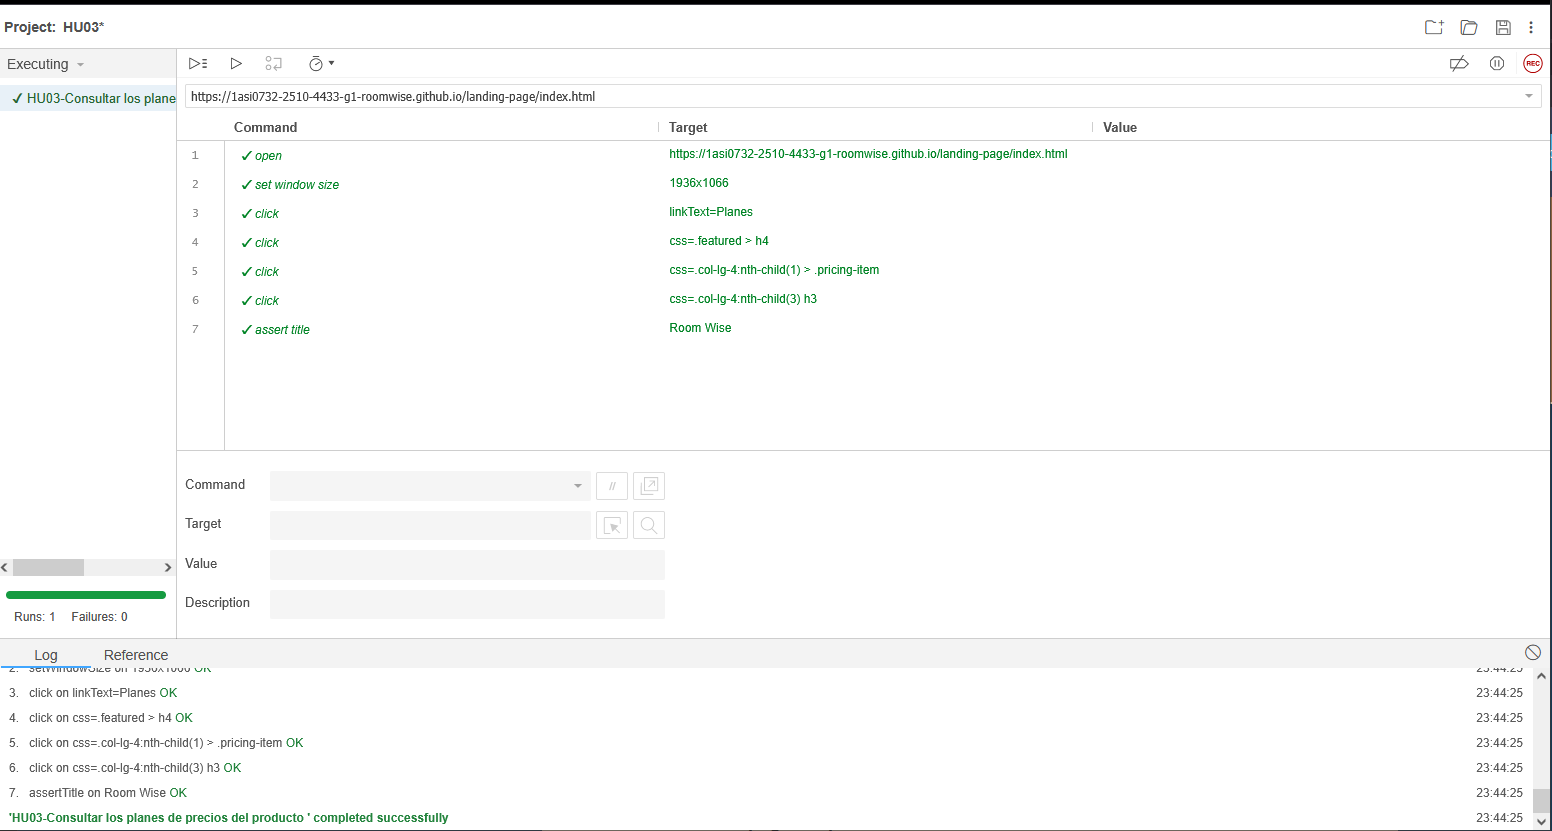Open the three-dot more options menu
The width and height of the screenshot is (1552, 831).
(1531, 27)
